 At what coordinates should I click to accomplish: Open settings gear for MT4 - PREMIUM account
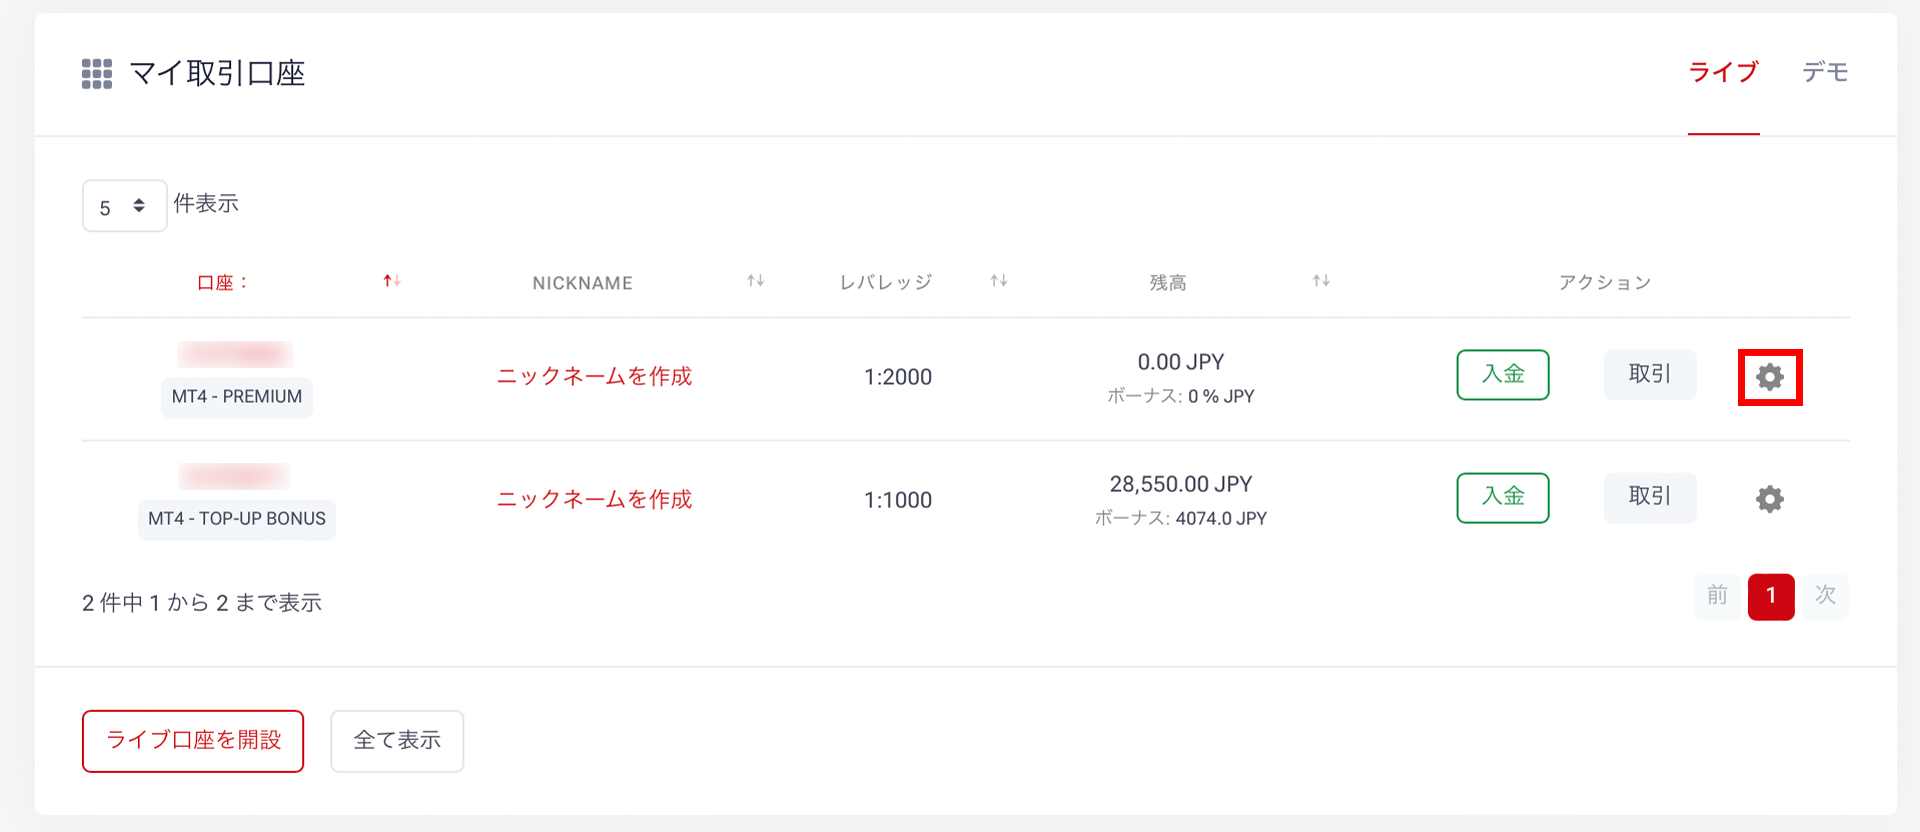(x=1770, y=377)
